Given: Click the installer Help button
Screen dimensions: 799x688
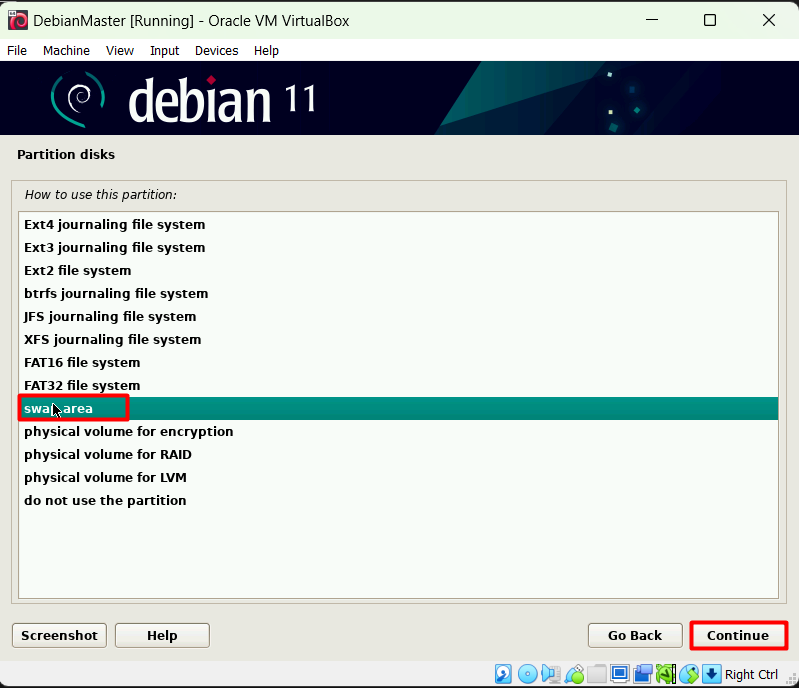Looking at the screenshot, I should [x=162, y=635].
